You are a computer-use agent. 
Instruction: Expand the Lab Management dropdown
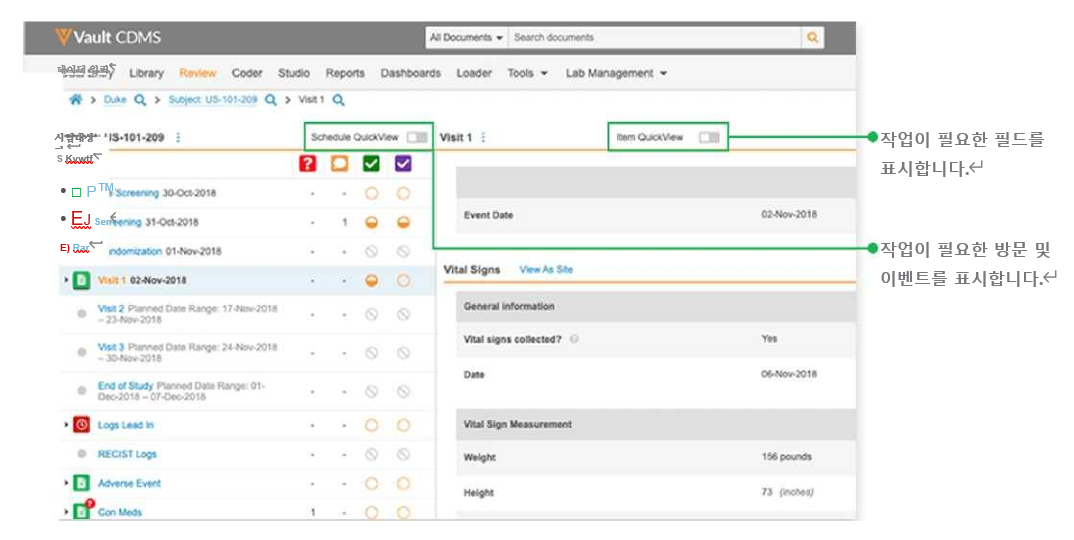tap(615, 73)
